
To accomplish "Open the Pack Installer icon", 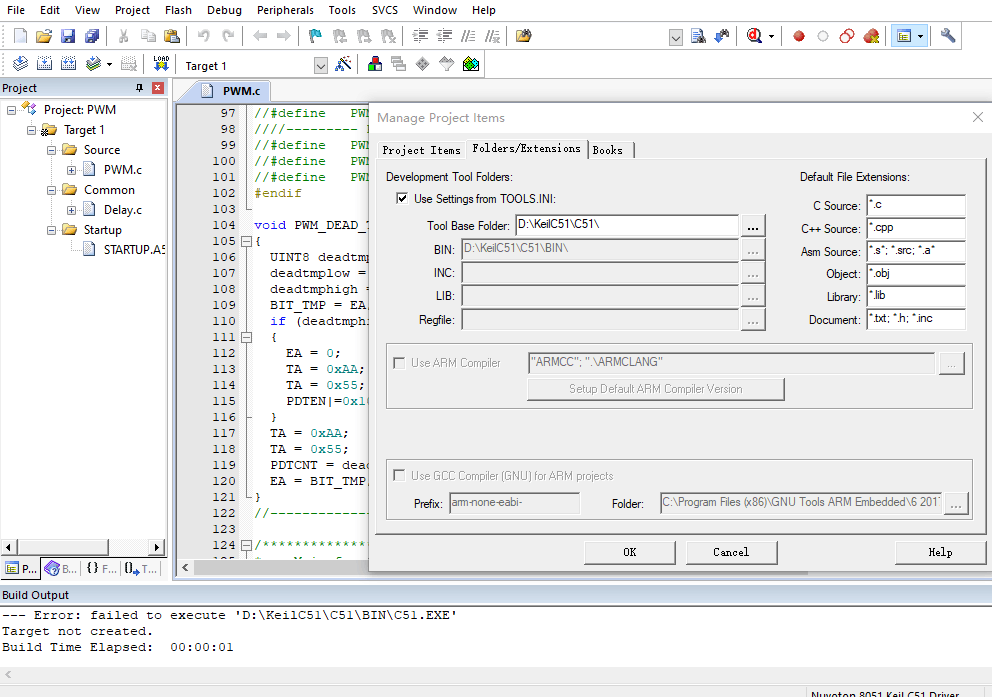I will pyautogui.click(x=471, y=64).
